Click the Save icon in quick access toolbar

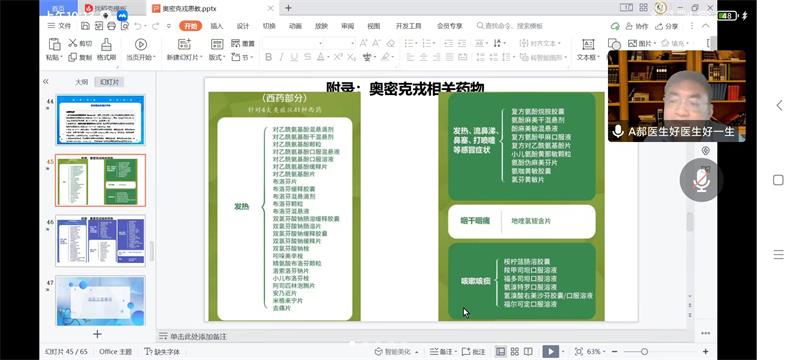(x=85, y=26)
